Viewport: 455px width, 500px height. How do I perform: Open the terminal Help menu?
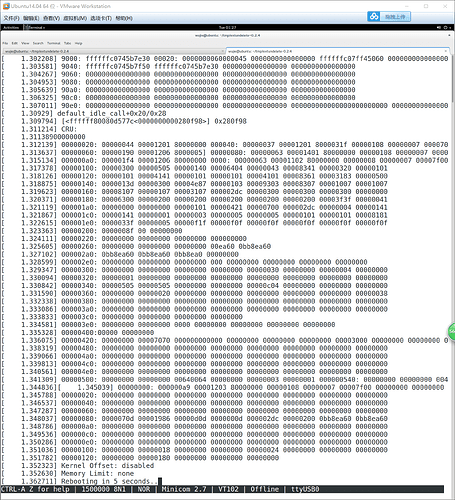pyautogui.click(x=78, y=43)
